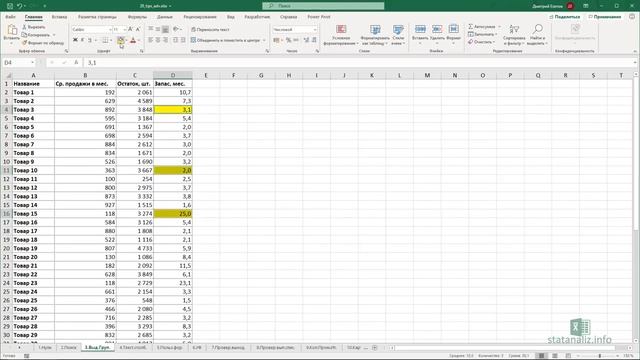Screen dimensions: 640x360
Task: Click the Insert cells icon
Action: point(420,29)
